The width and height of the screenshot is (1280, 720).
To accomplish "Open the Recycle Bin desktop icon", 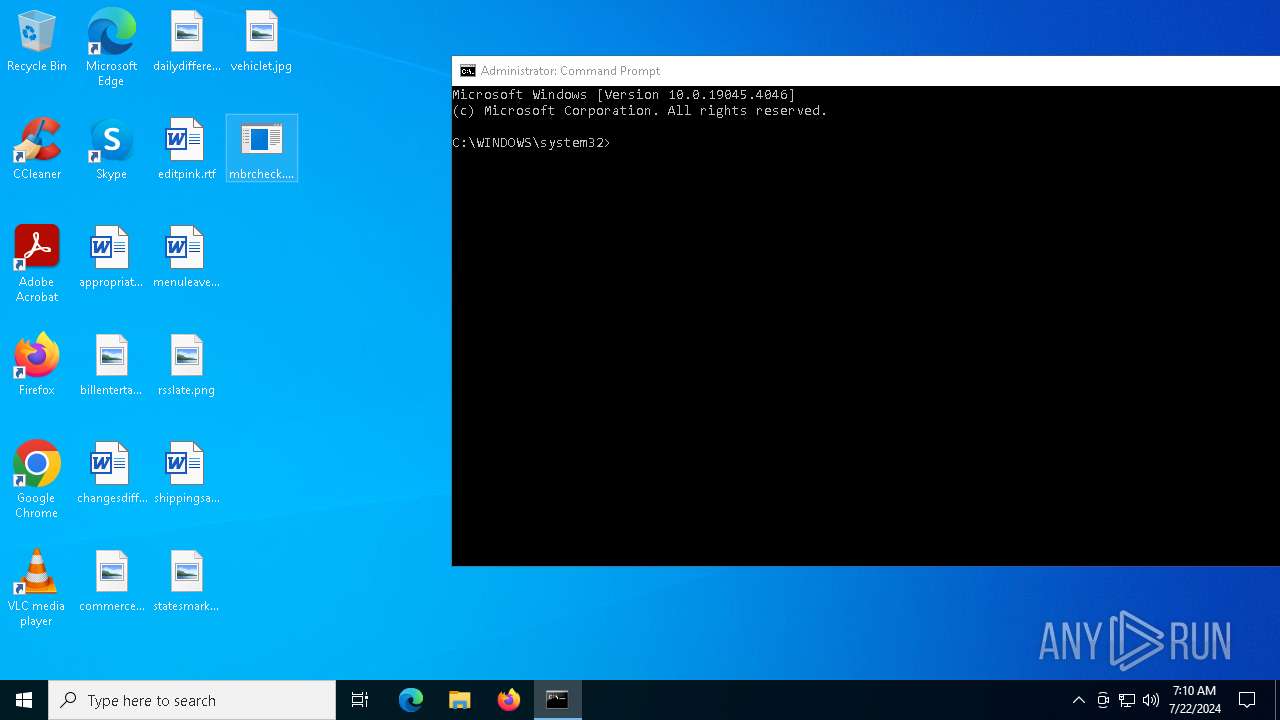I will (x=37, y=42).
